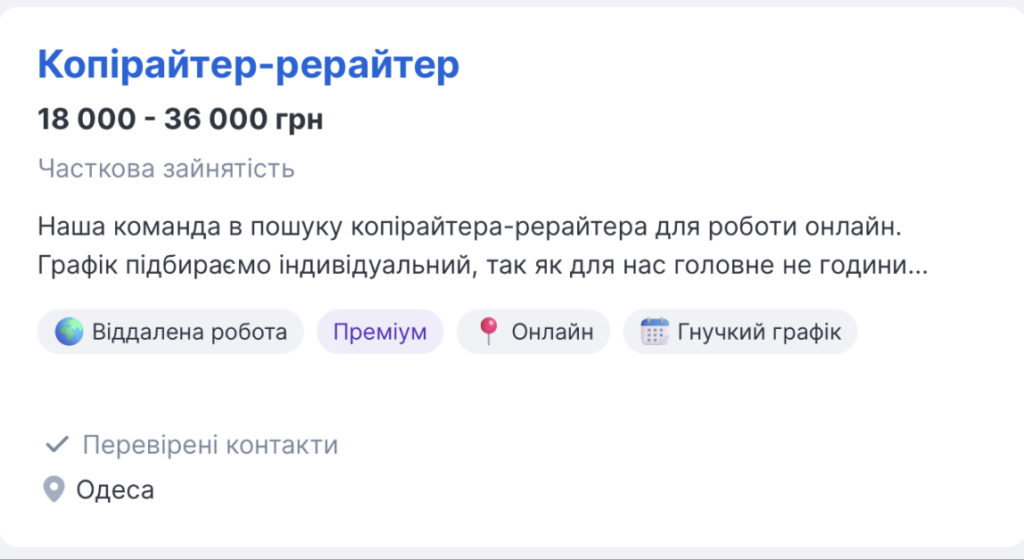Click the salary 18 000 - 36 000 грн

(x=181, y=119)
